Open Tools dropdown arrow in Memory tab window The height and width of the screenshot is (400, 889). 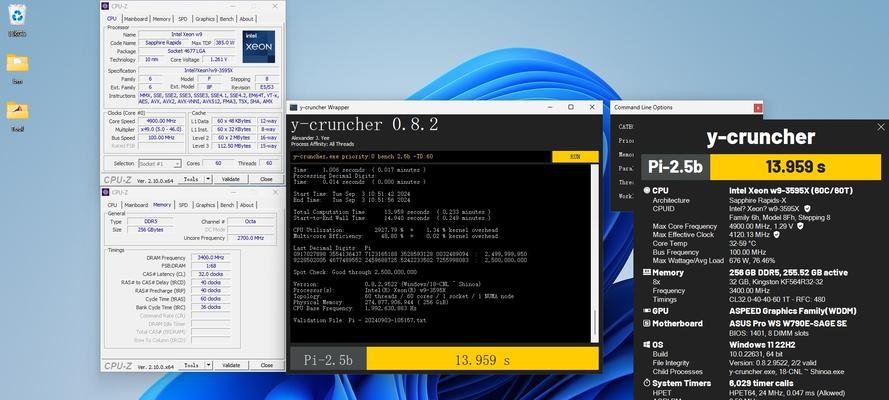coord(209,365)
